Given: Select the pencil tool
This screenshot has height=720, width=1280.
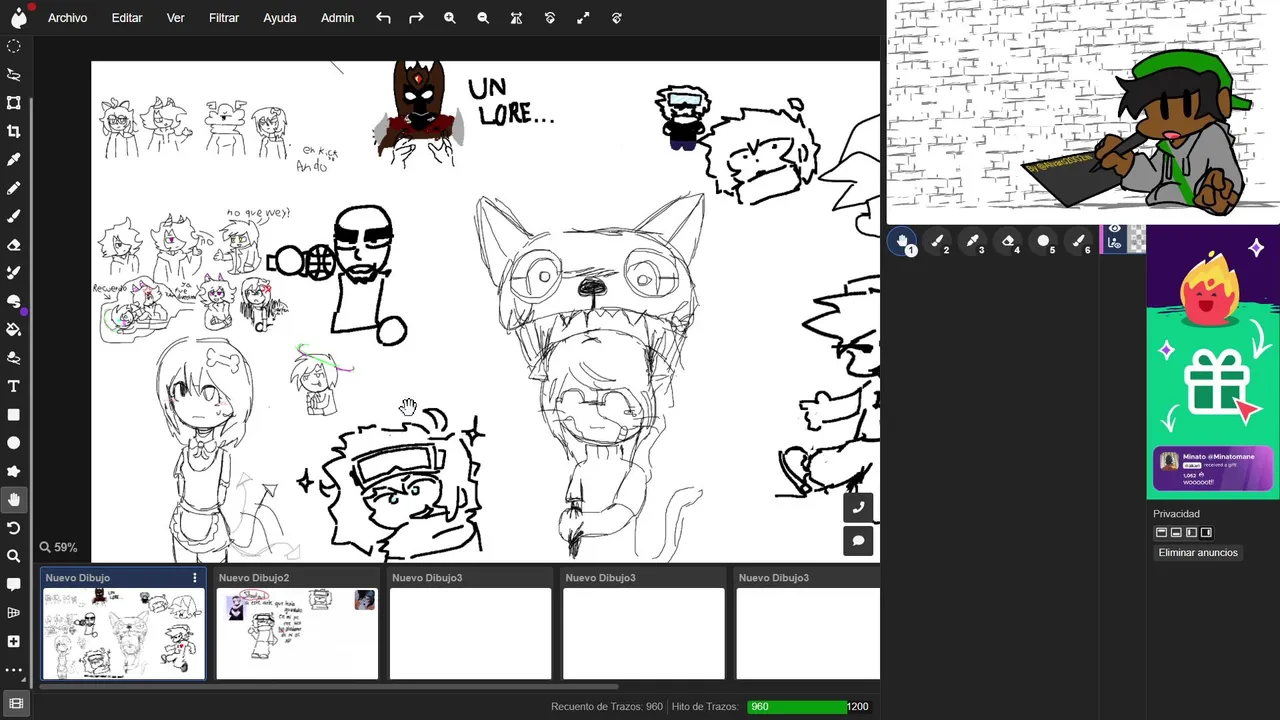Looking at the screenshot, I should (x=14, y=188).
